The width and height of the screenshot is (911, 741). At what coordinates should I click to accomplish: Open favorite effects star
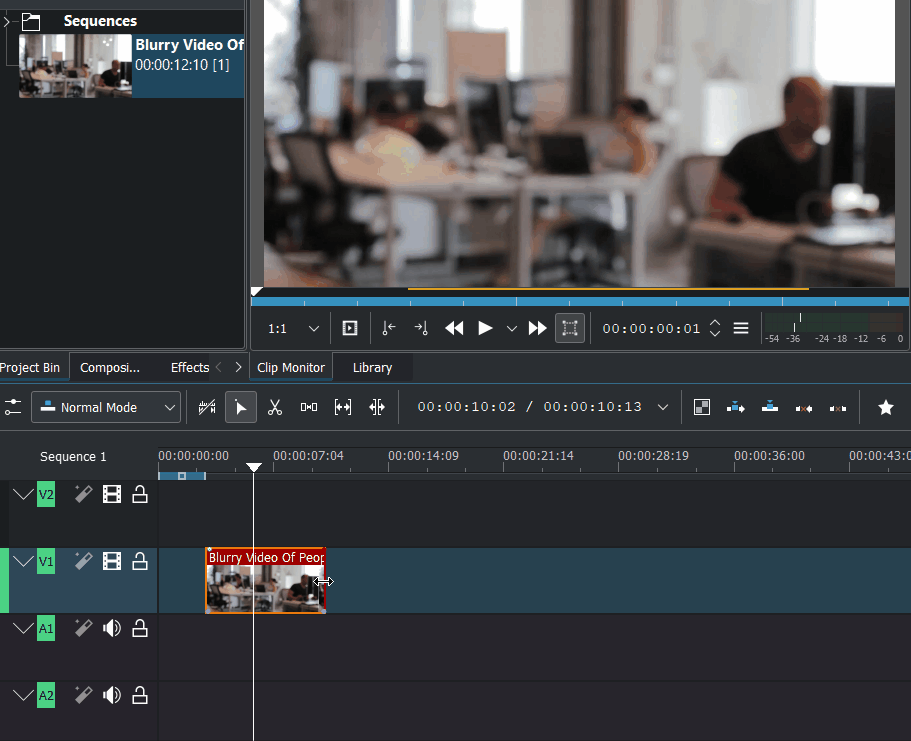[885, 407]
